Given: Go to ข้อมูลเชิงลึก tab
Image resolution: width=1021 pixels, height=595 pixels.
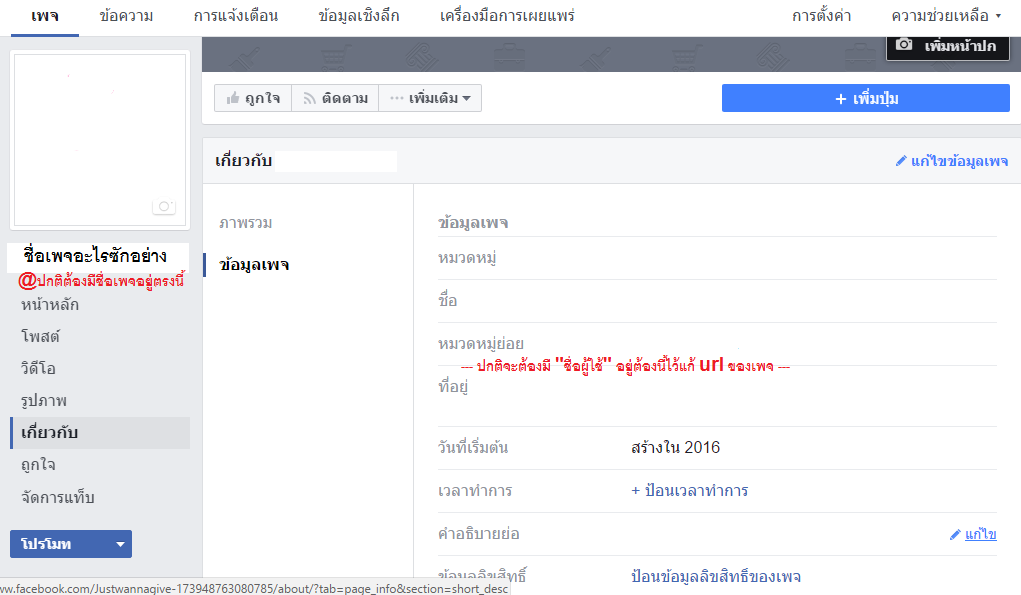Looking at the screenshot, I should click(359, 16).
